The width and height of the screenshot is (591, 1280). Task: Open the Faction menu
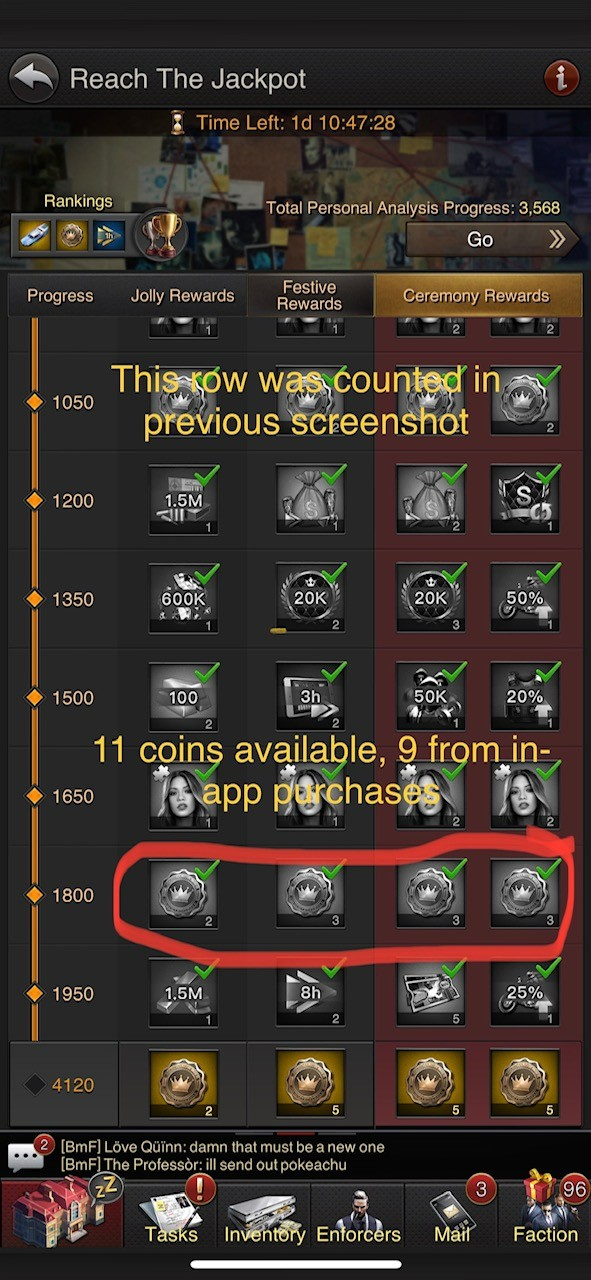tap(546, 1211)
